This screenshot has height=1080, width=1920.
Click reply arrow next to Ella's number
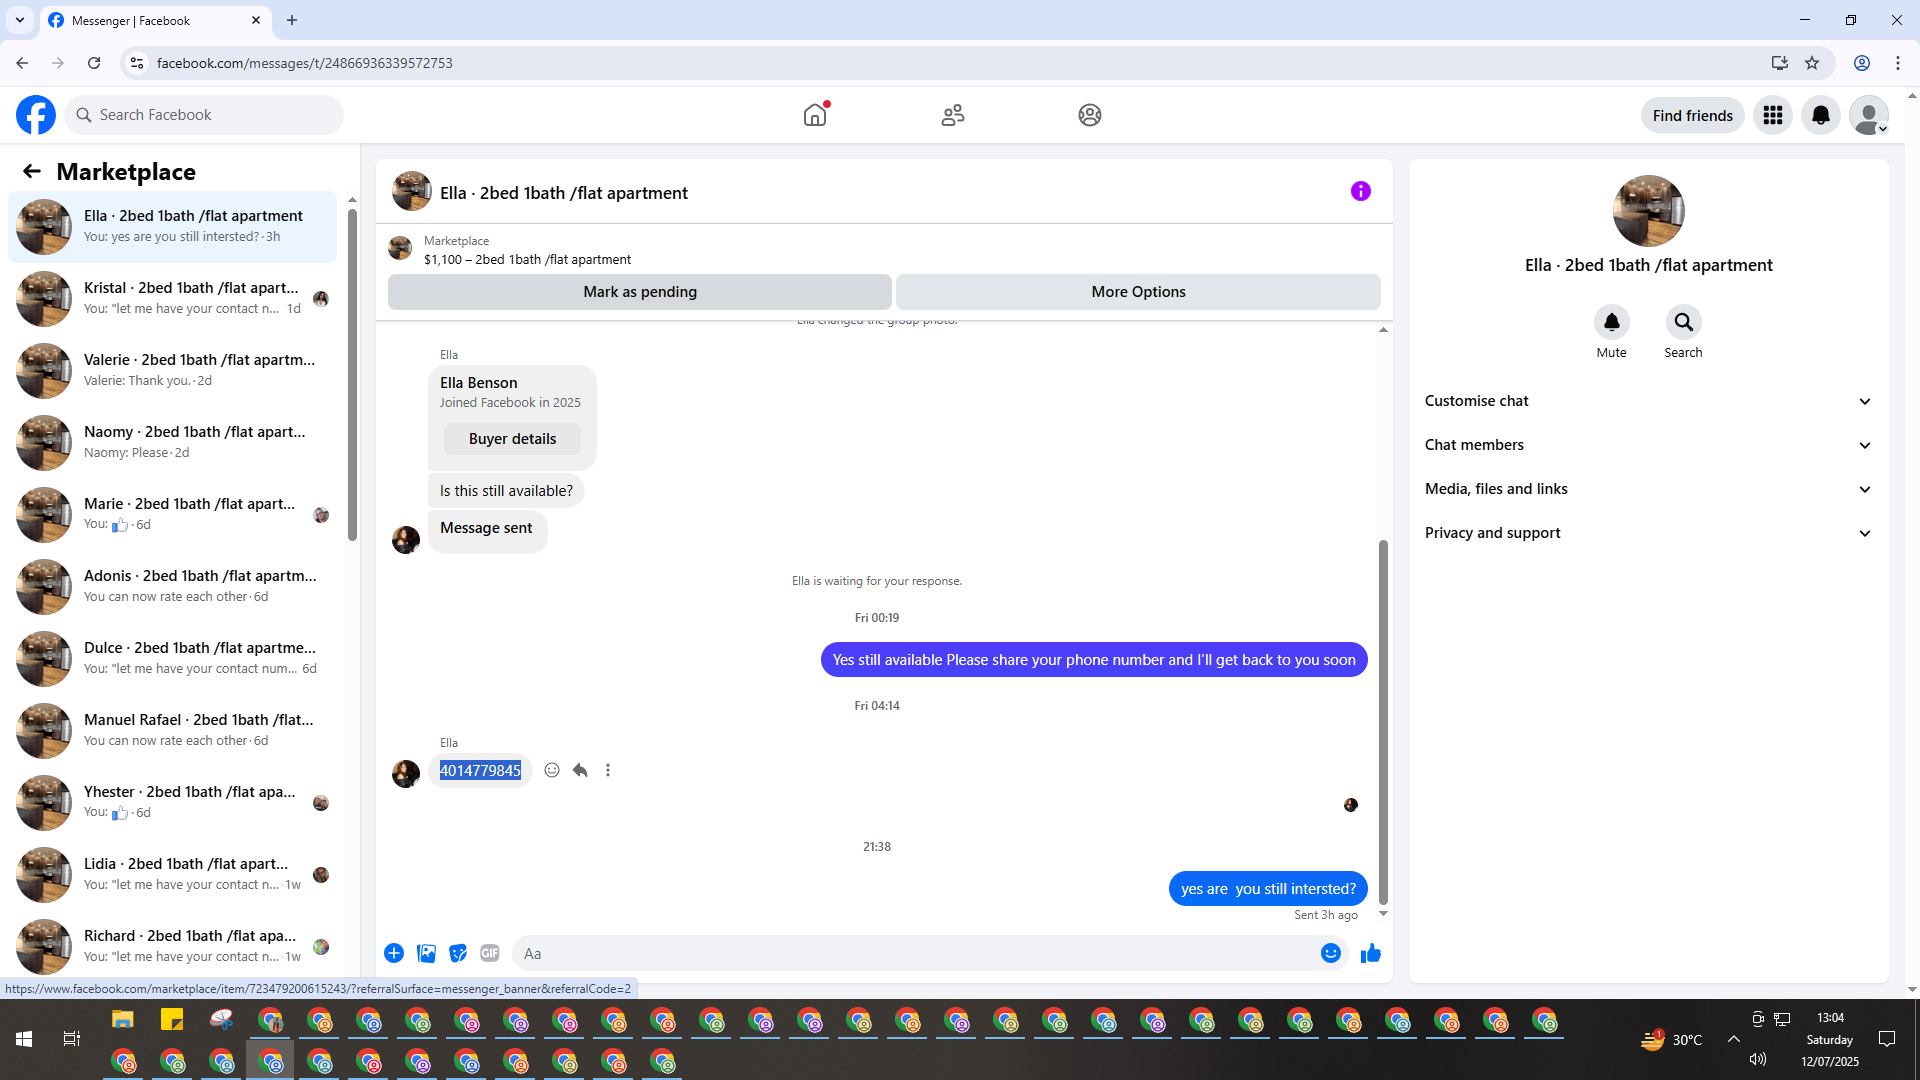tap(580, 770)
